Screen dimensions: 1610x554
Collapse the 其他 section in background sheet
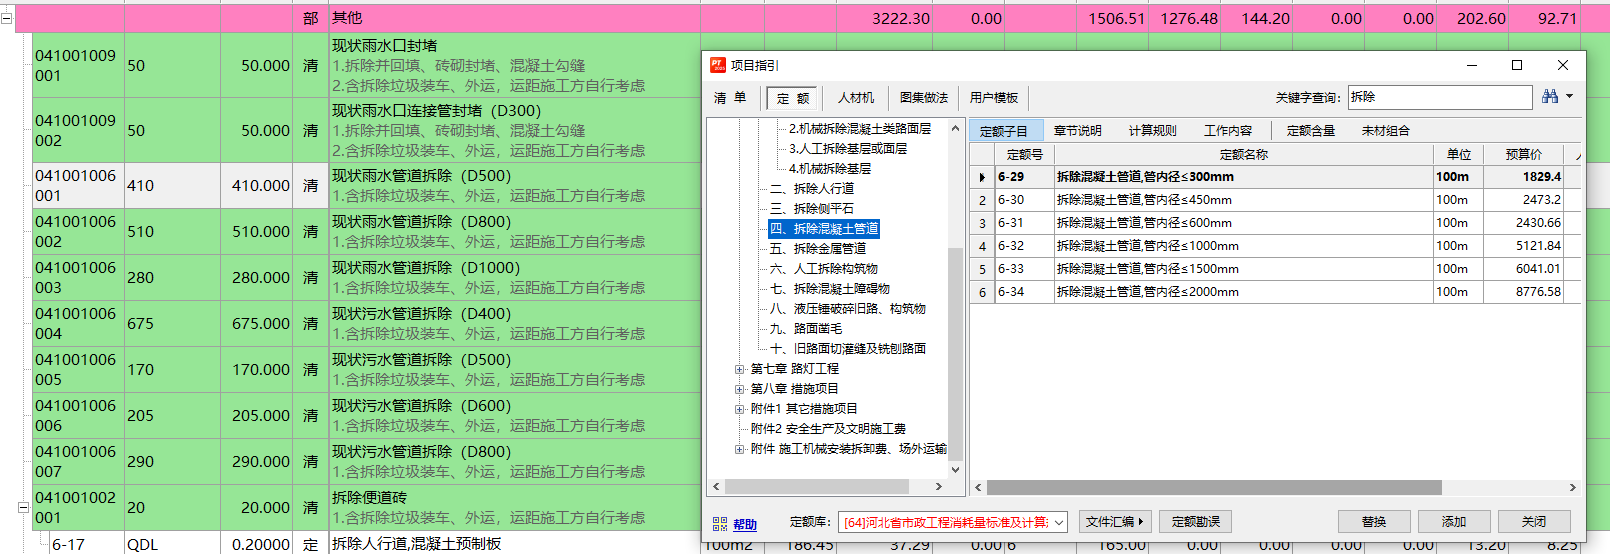(6, 18)
